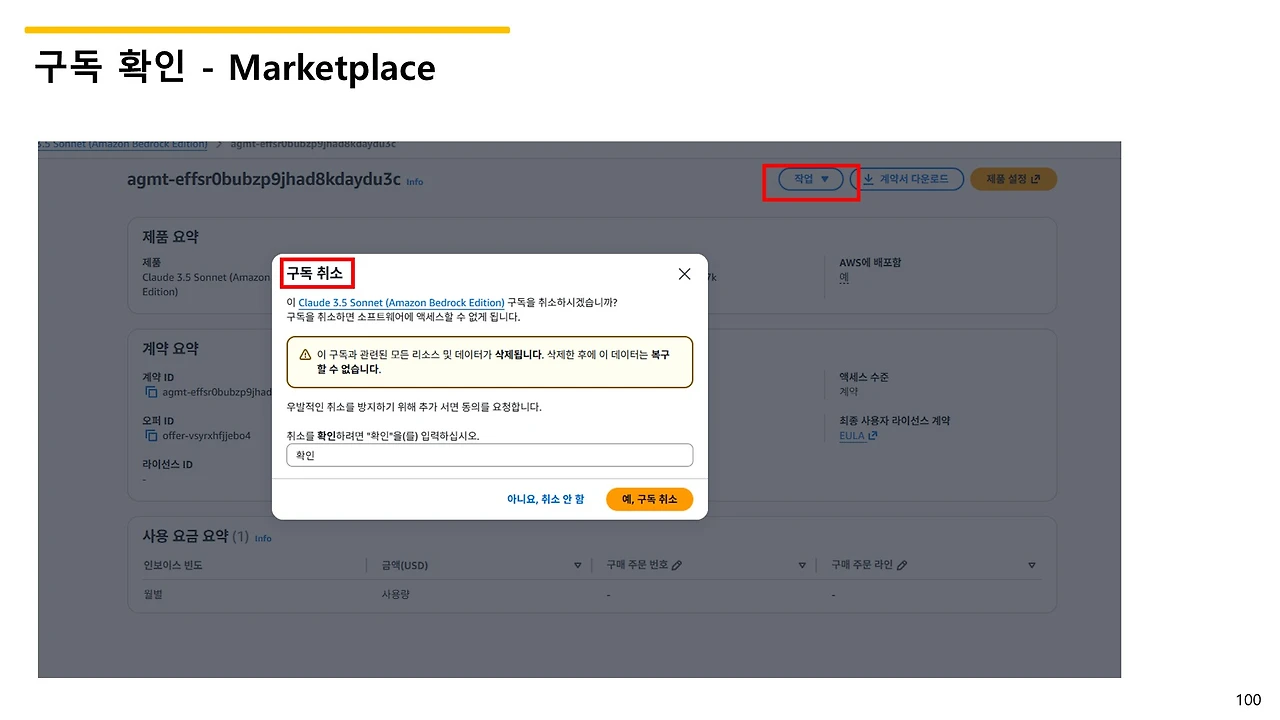The image size is (1280, 720).
Task: Click the pencil icon next to 구매 주문 라인
Action: (x=902, y=564)
